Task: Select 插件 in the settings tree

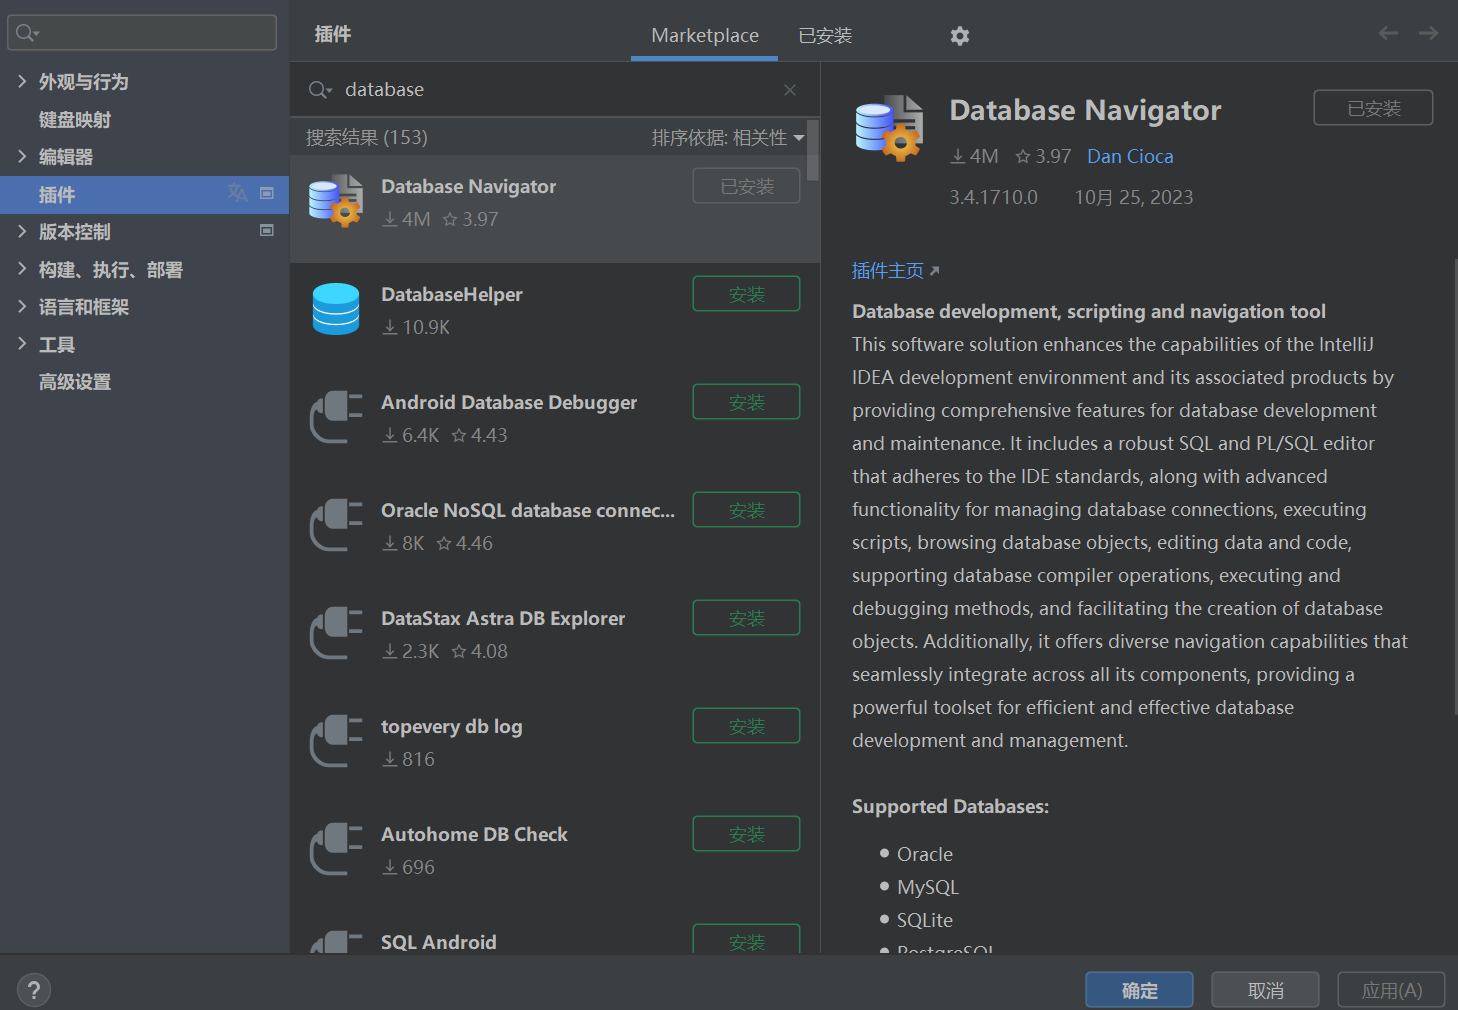Action: (144, 194)
